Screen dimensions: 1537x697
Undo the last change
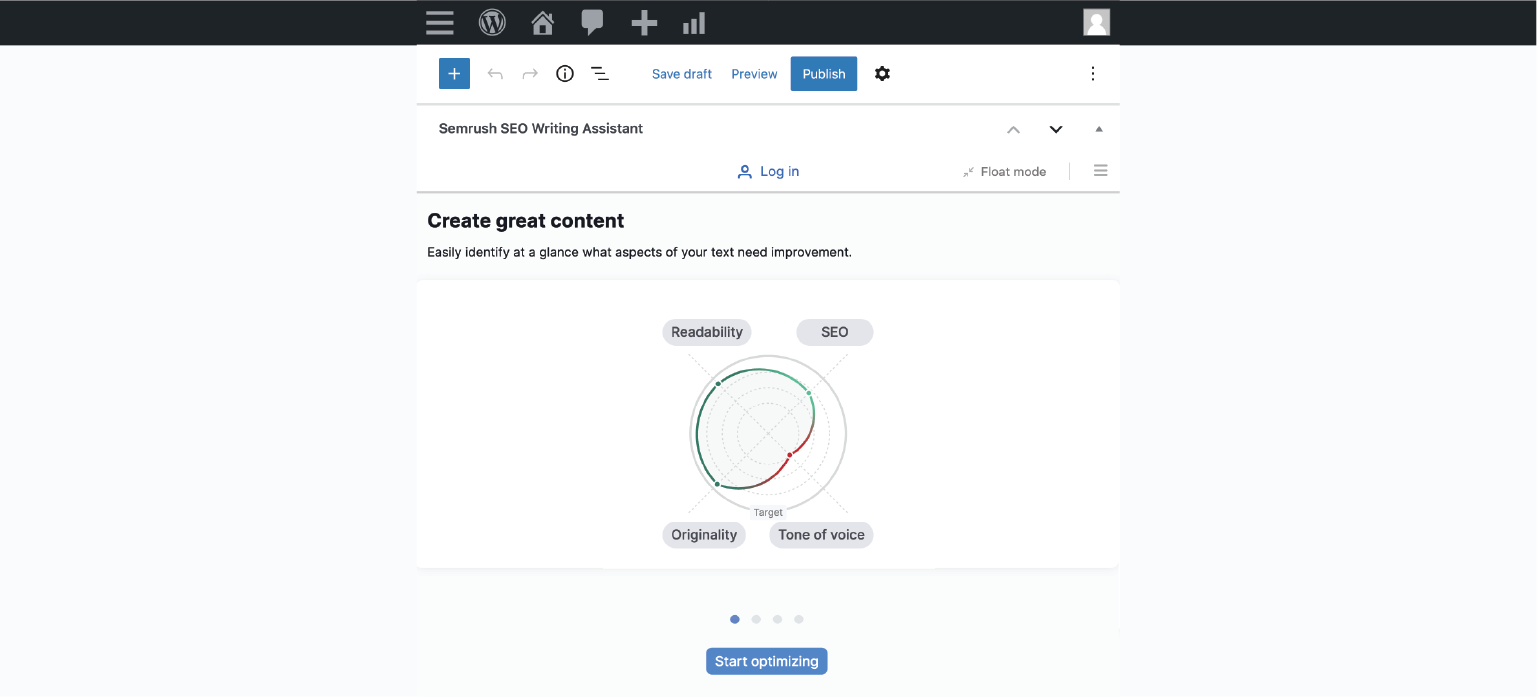click(495, 74)
